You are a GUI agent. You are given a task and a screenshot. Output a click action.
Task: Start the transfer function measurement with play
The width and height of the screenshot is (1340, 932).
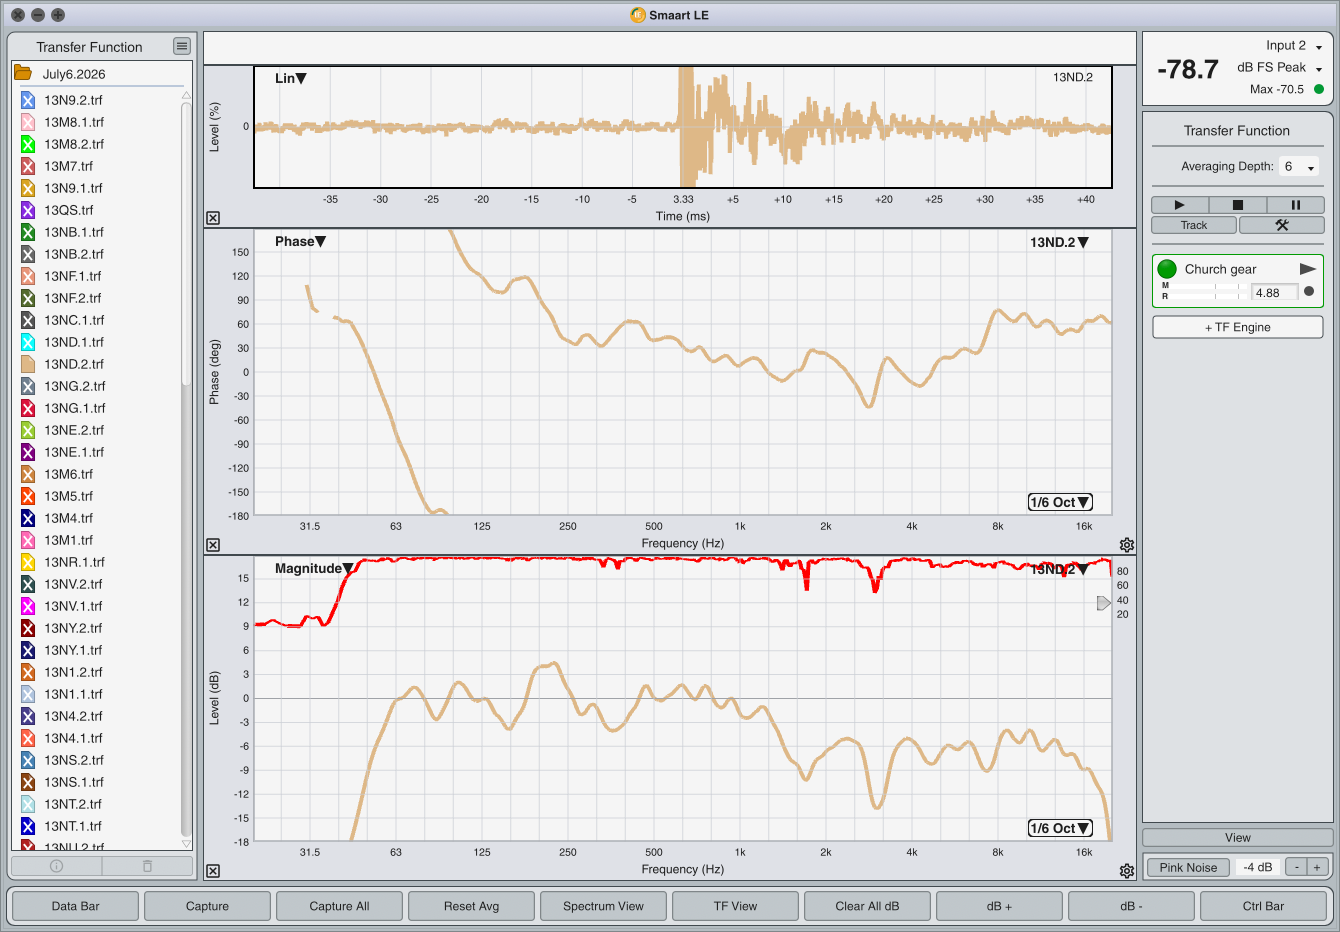tap(1179, 204)
